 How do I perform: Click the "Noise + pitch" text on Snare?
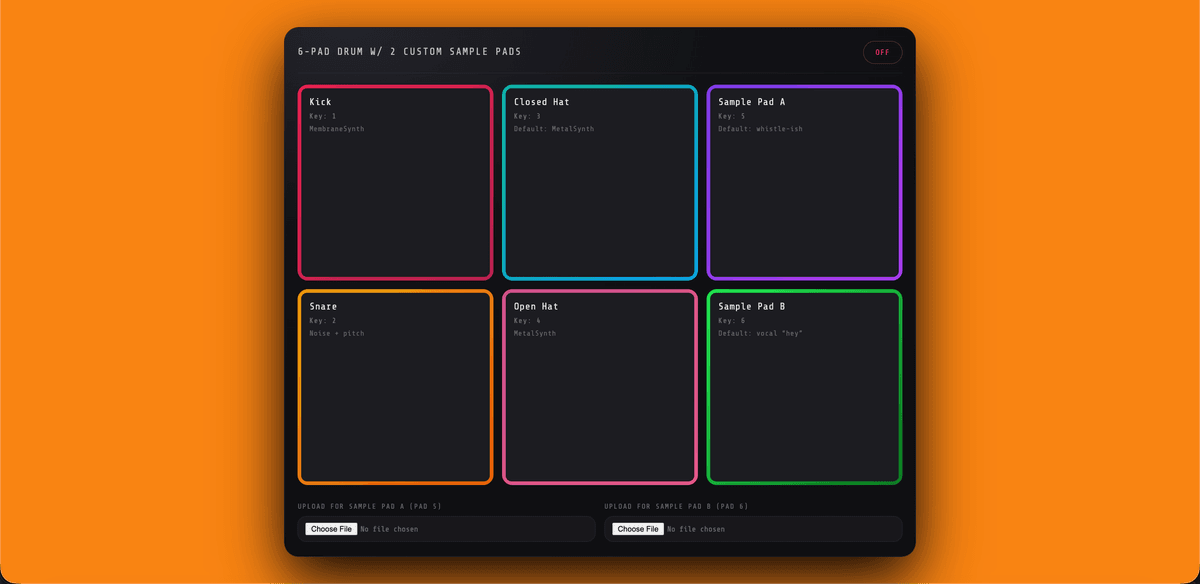(x=337, y=333)
